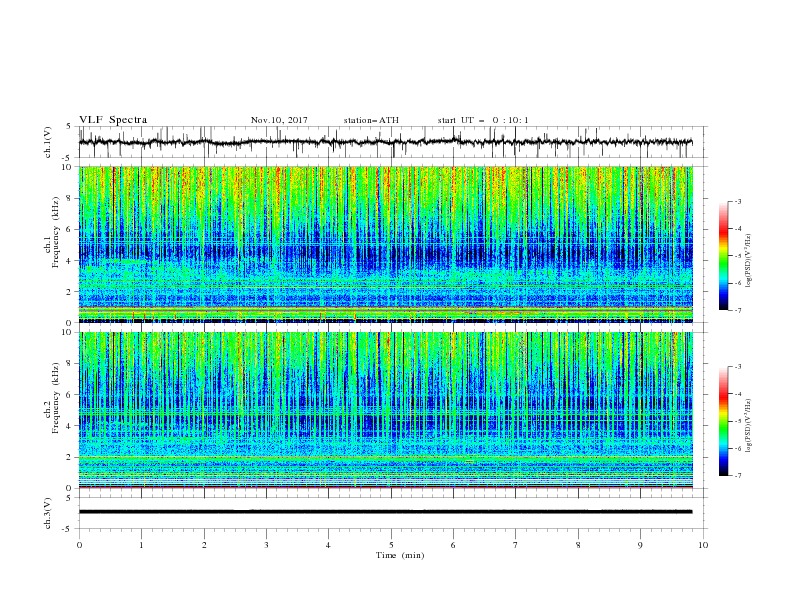Viewport: 792px width, 612px height.
Task: Click the "7" tick label on the Time axis
Action: (516, 545)
